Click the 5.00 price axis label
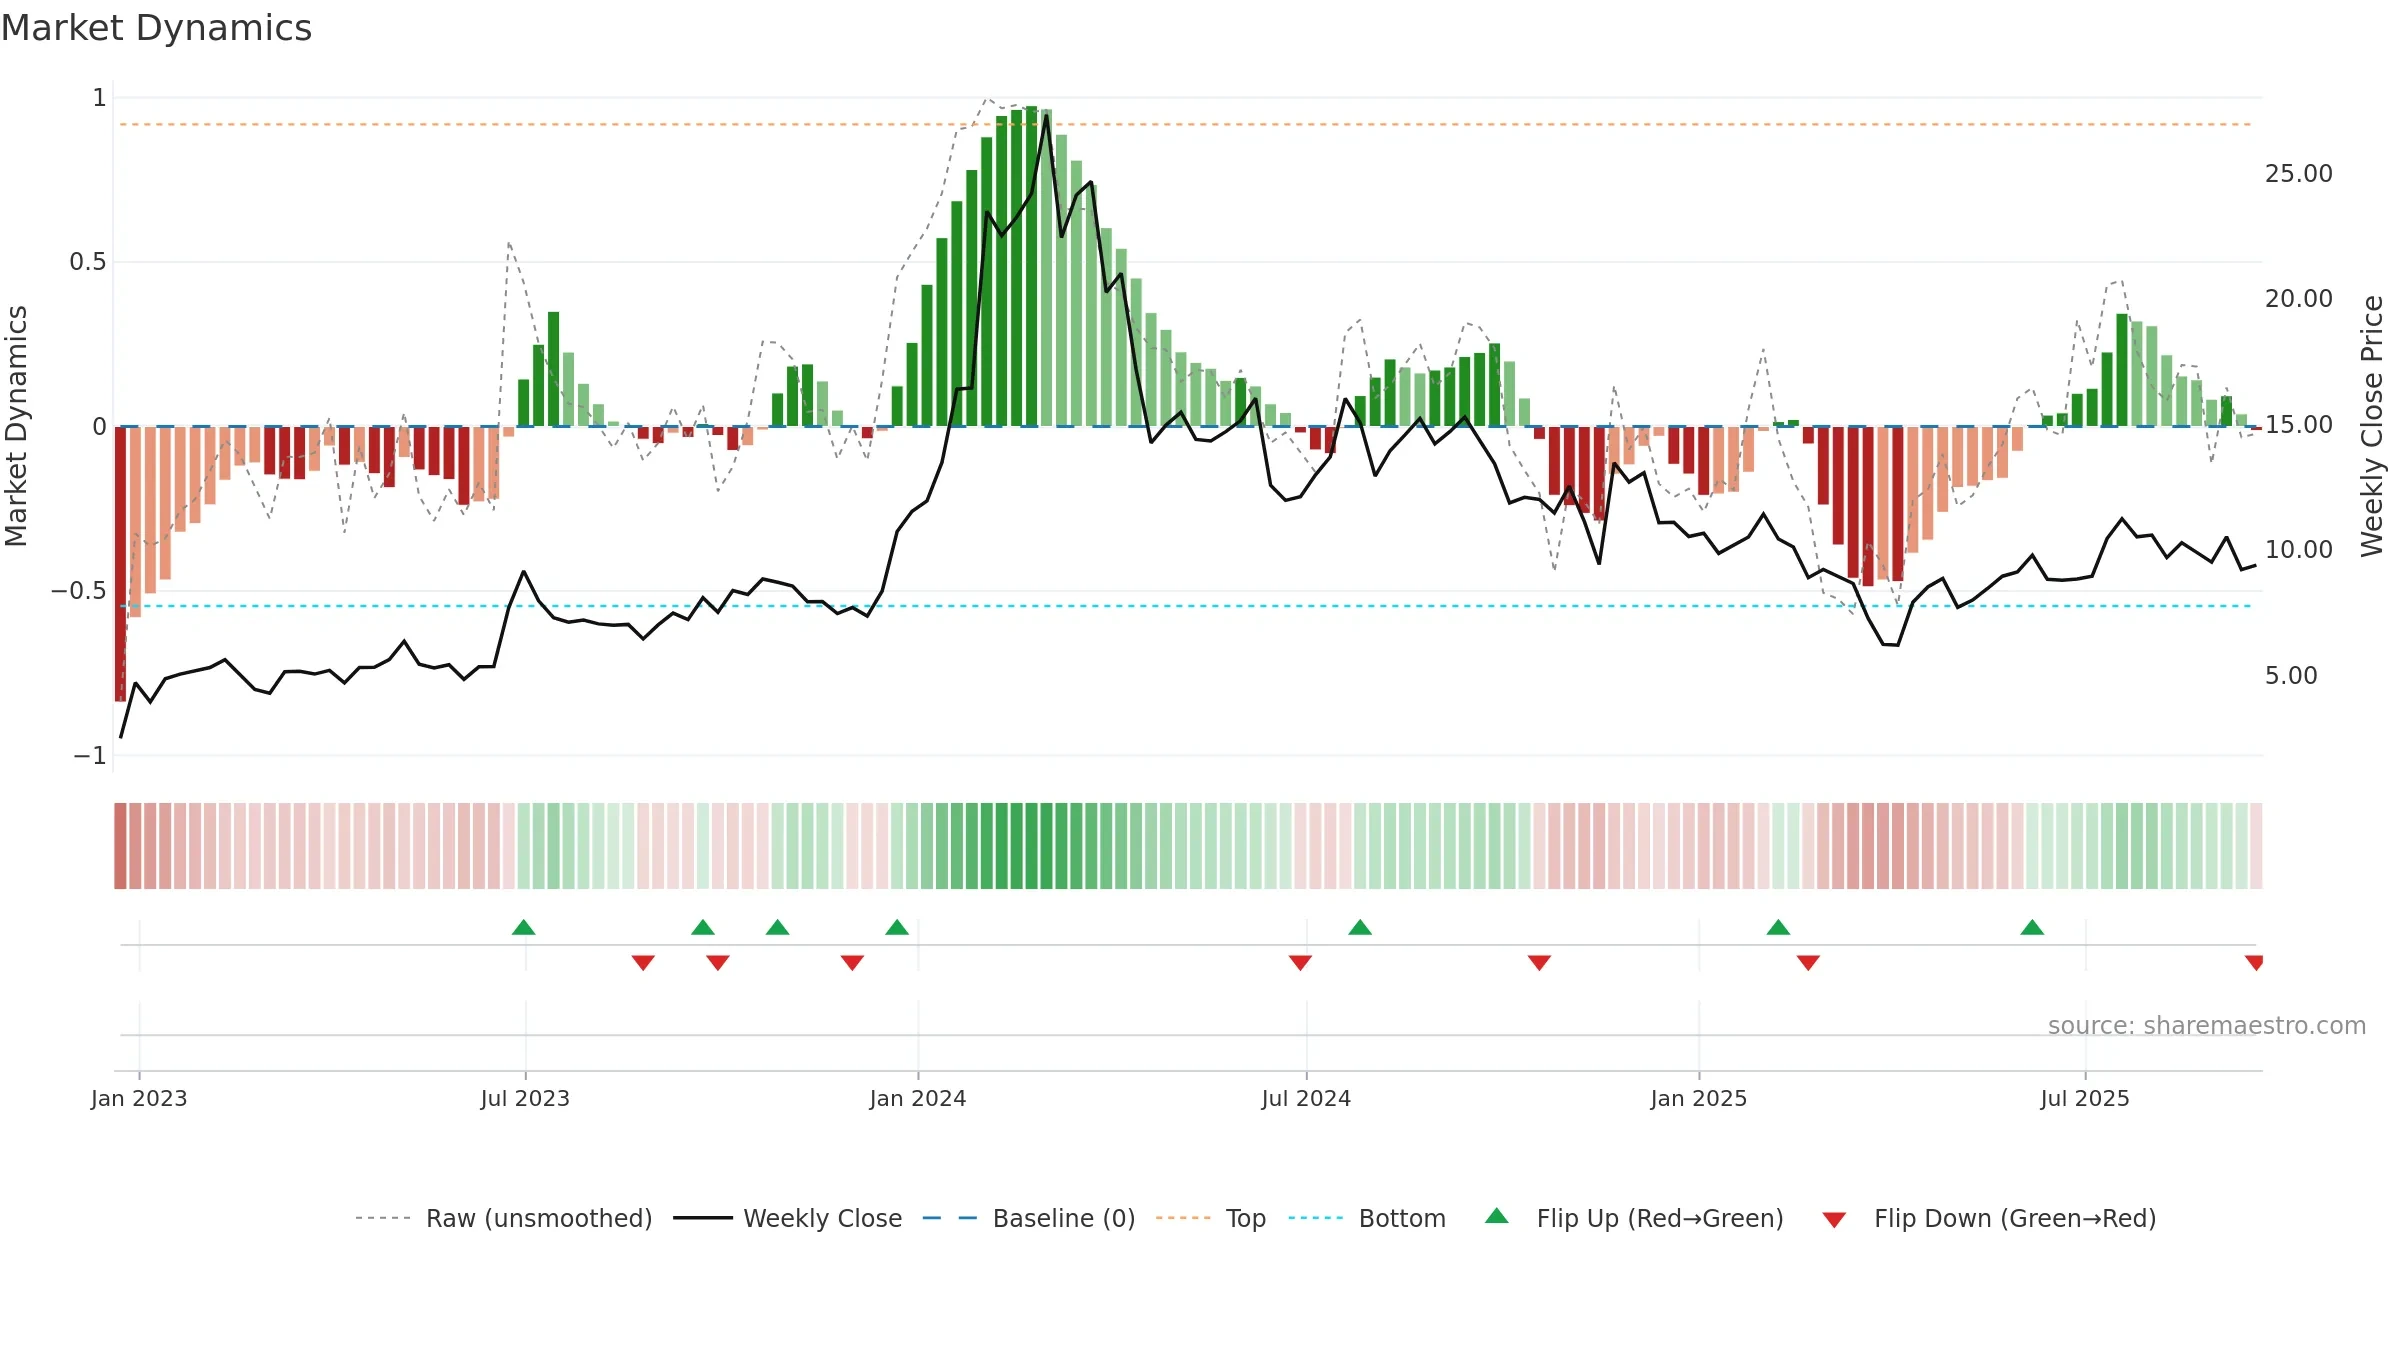The width and height of the screenshot is (2400, 1350). coord(2291,676)
